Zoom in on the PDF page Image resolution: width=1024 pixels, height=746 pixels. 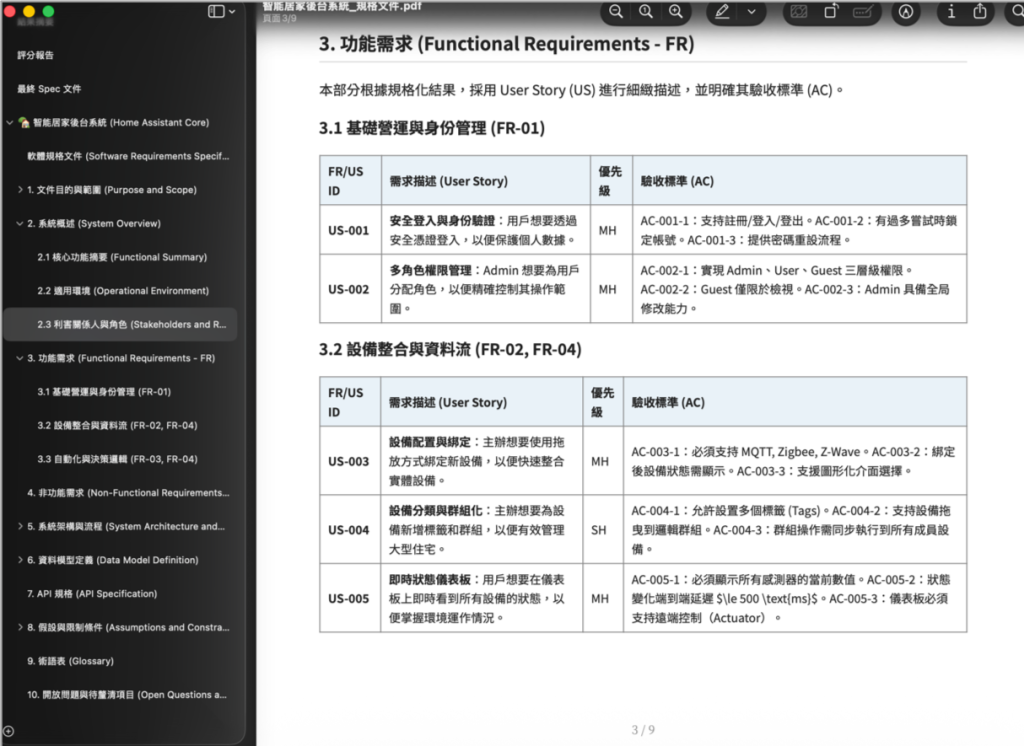point(675,11)
